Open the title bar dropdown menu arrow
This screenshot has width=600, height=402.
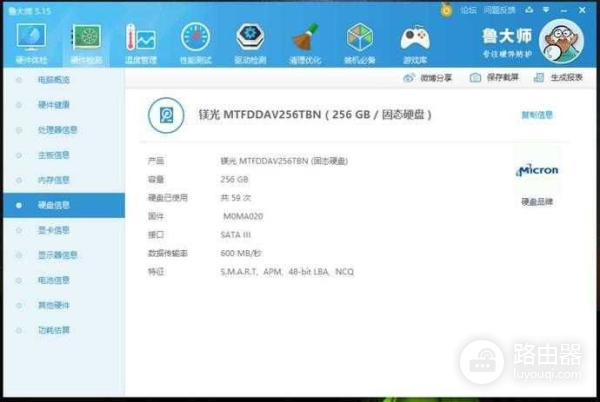(x=546, y=10)
